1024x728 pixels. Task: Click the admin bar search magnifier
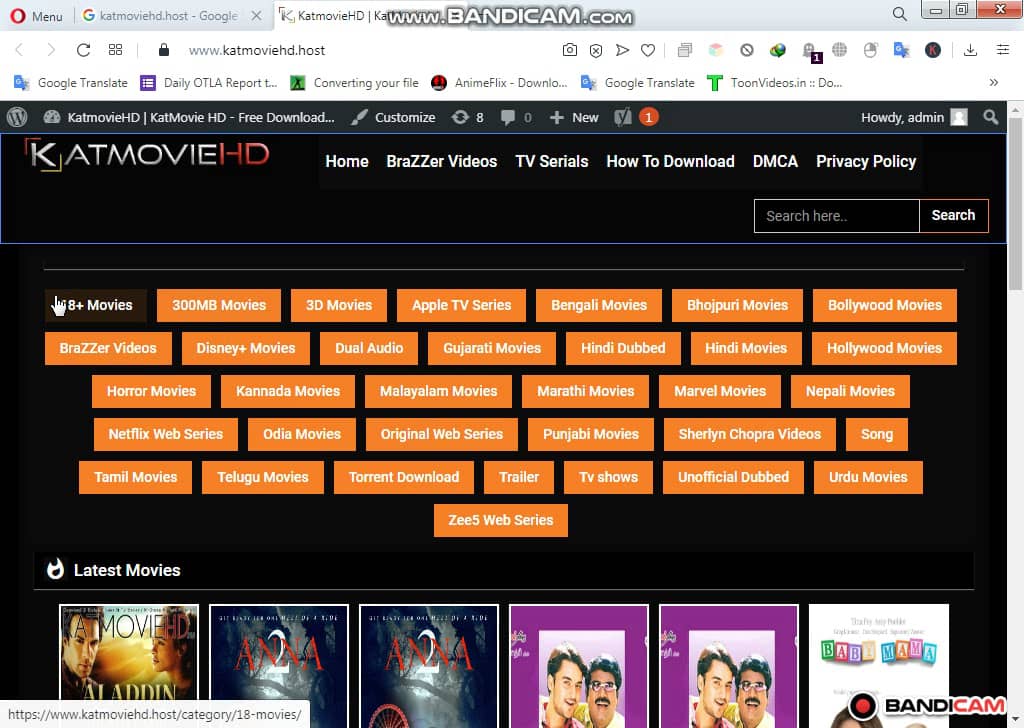point(991,118)
